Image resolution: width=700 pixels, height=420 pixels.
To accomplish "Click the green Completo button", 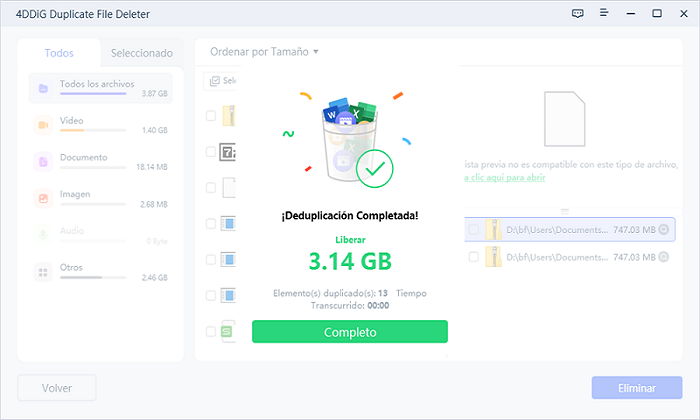I will tap(350, 332).
